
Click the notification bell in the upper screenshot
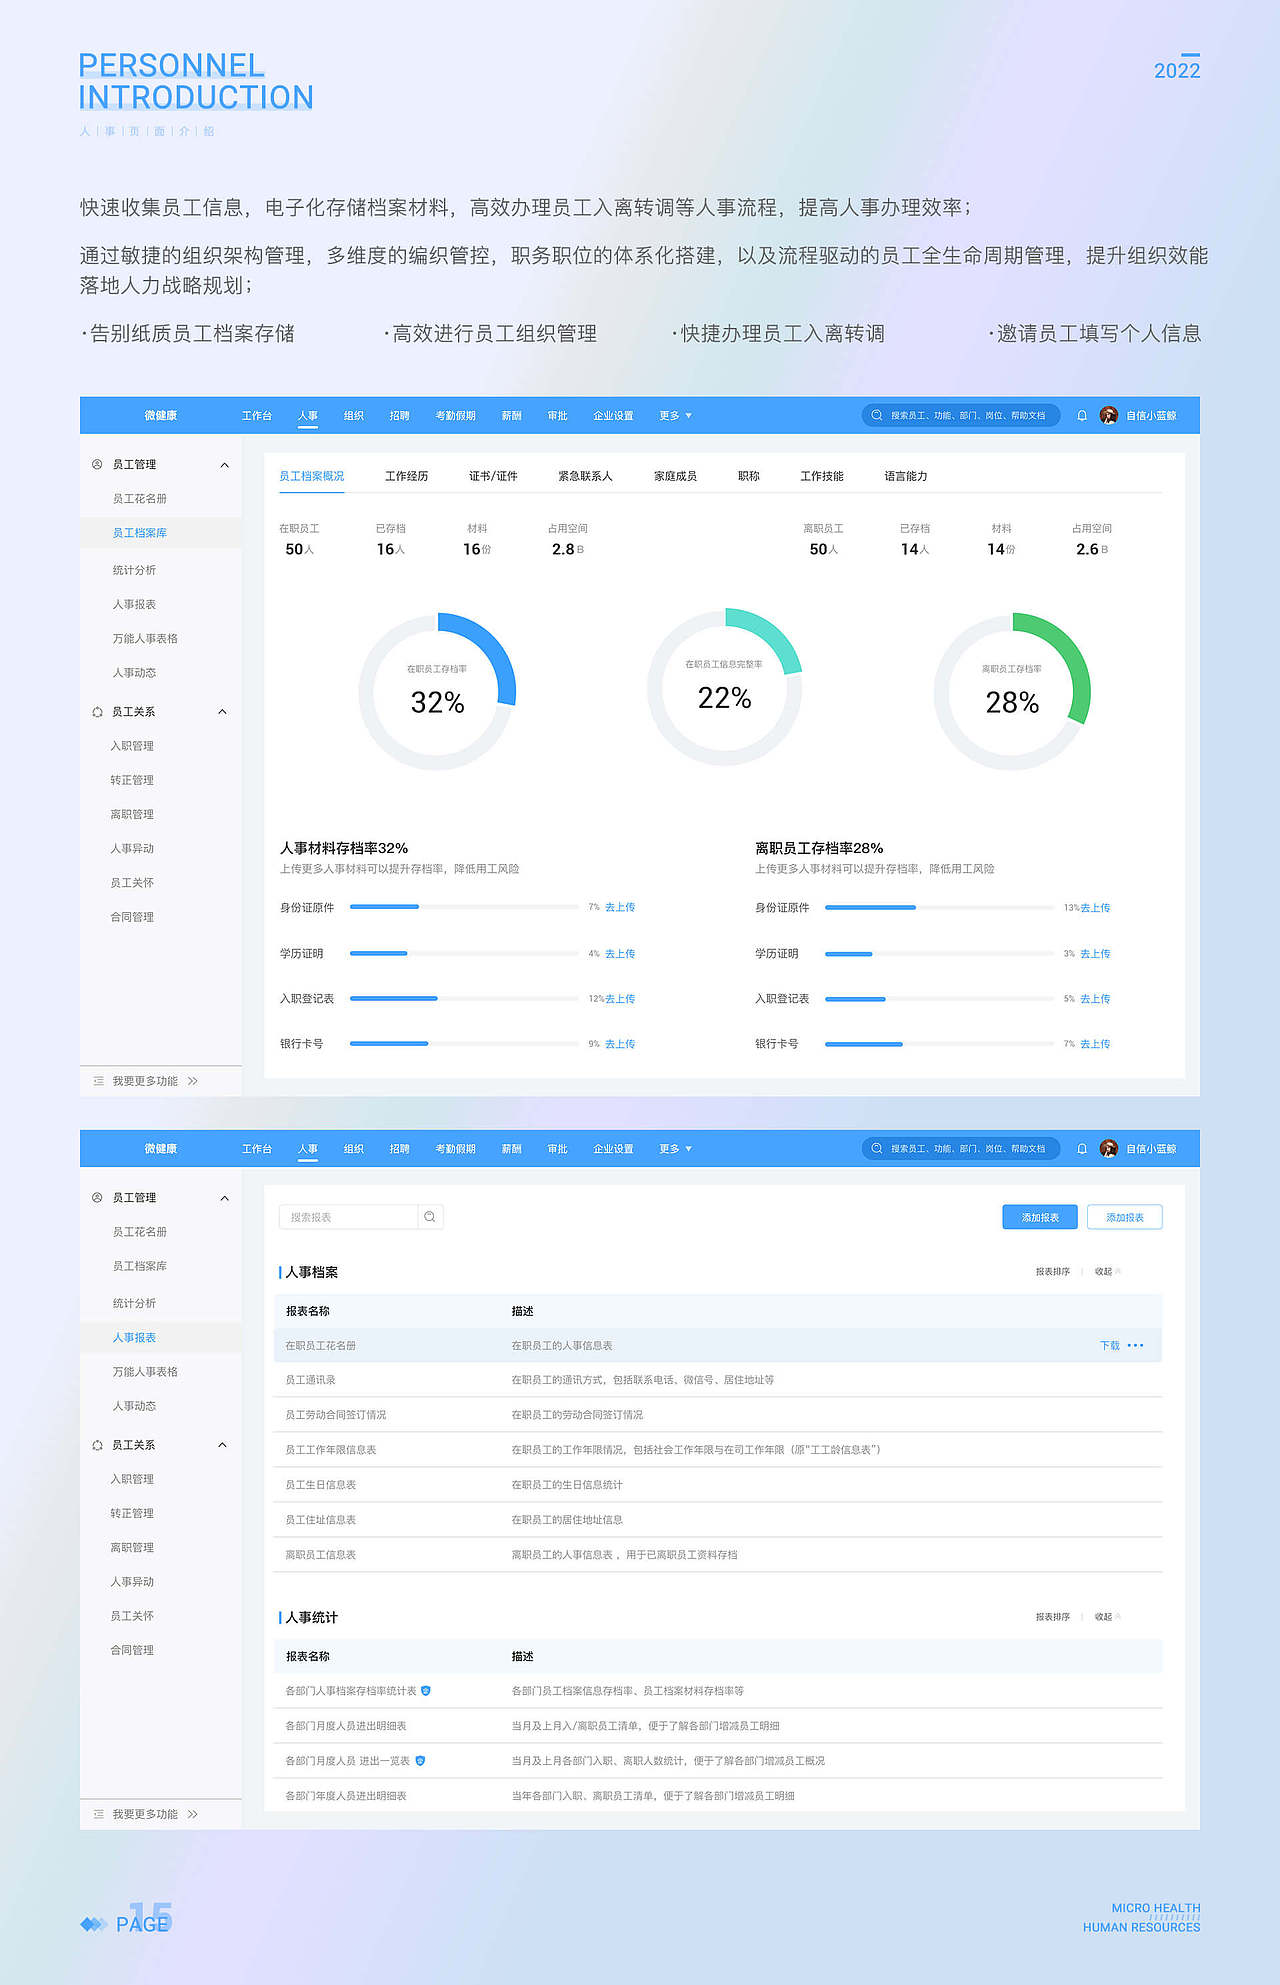pyautogui.click(x=1082, y=416)
